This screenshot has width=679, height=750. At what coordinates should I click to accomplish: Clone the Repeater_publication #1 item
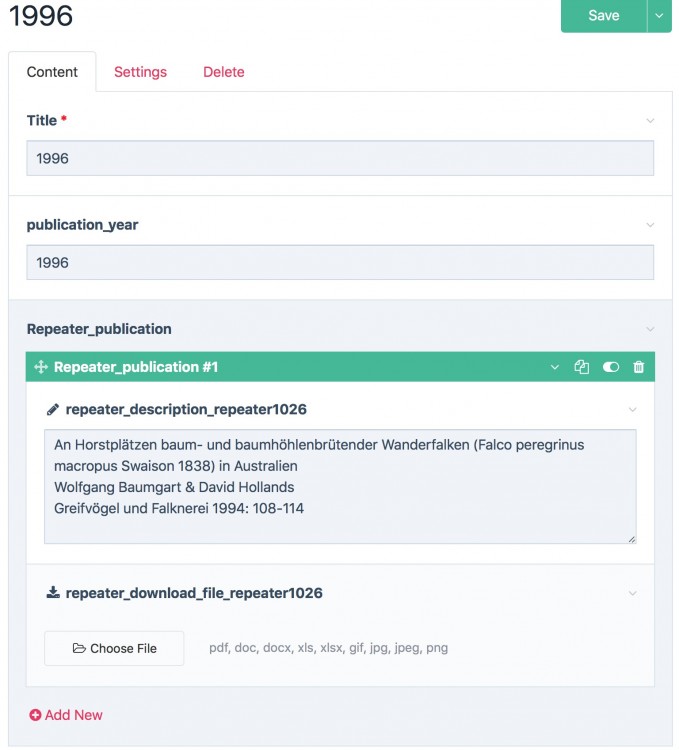point(582,367)
